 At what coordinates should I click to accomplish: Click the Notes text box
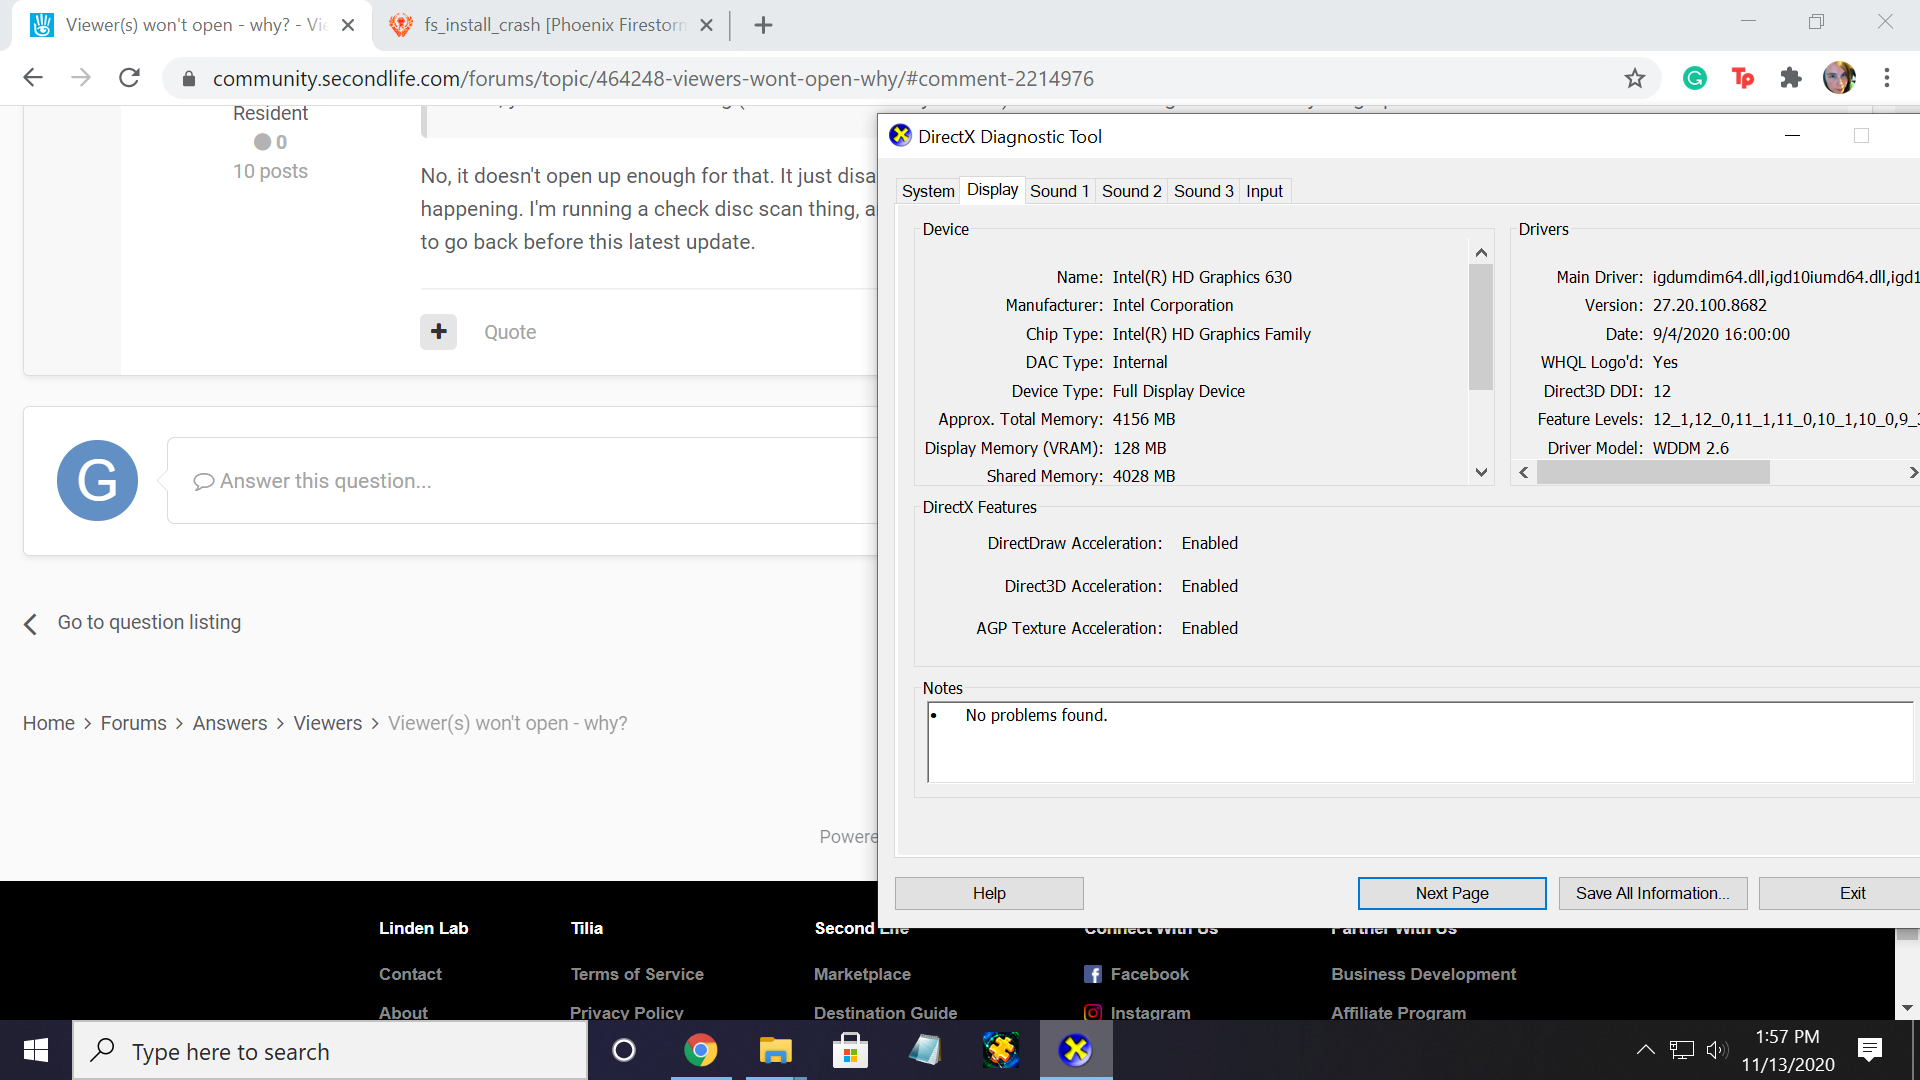pyautogui.click(x=1420, y=742)
